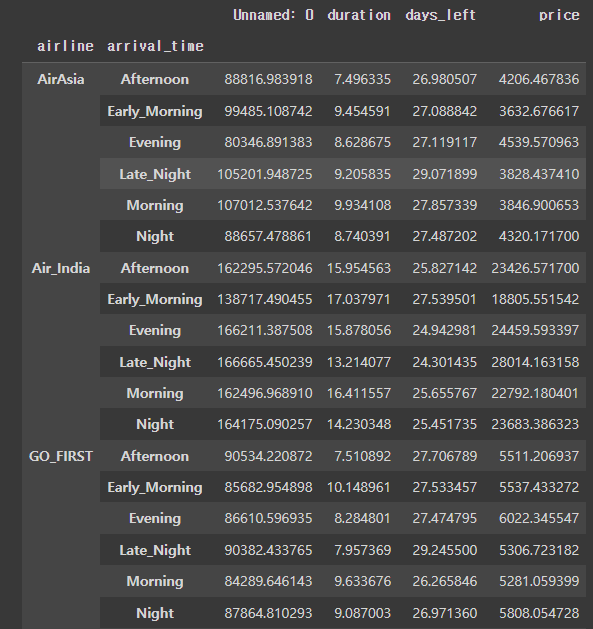
Task: Click cell value 107012.537642
Action: [x=264, y=205]
